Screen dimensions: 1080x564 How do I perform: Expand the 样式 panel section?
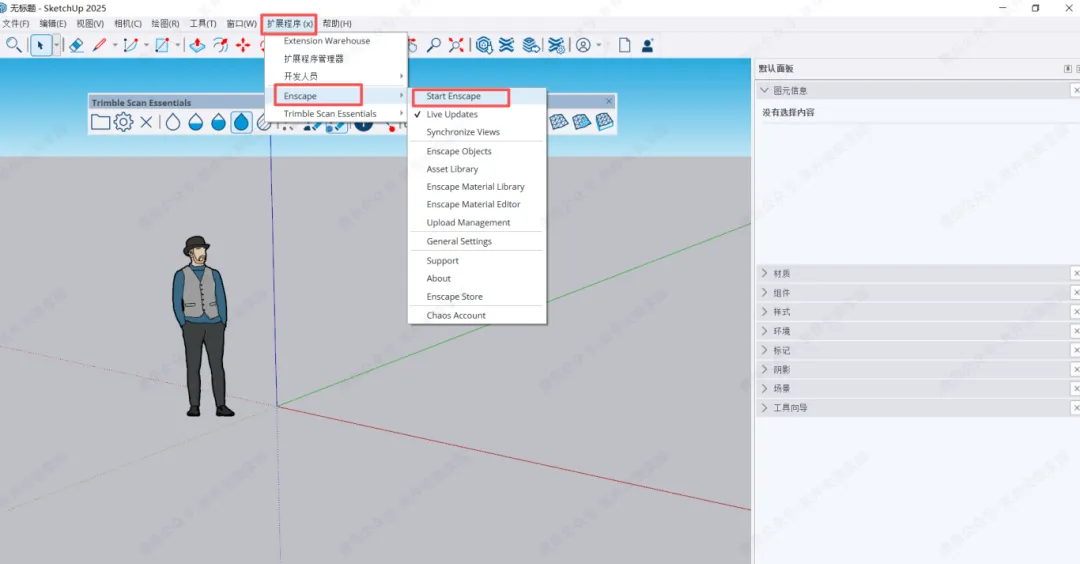coord(764,312)
